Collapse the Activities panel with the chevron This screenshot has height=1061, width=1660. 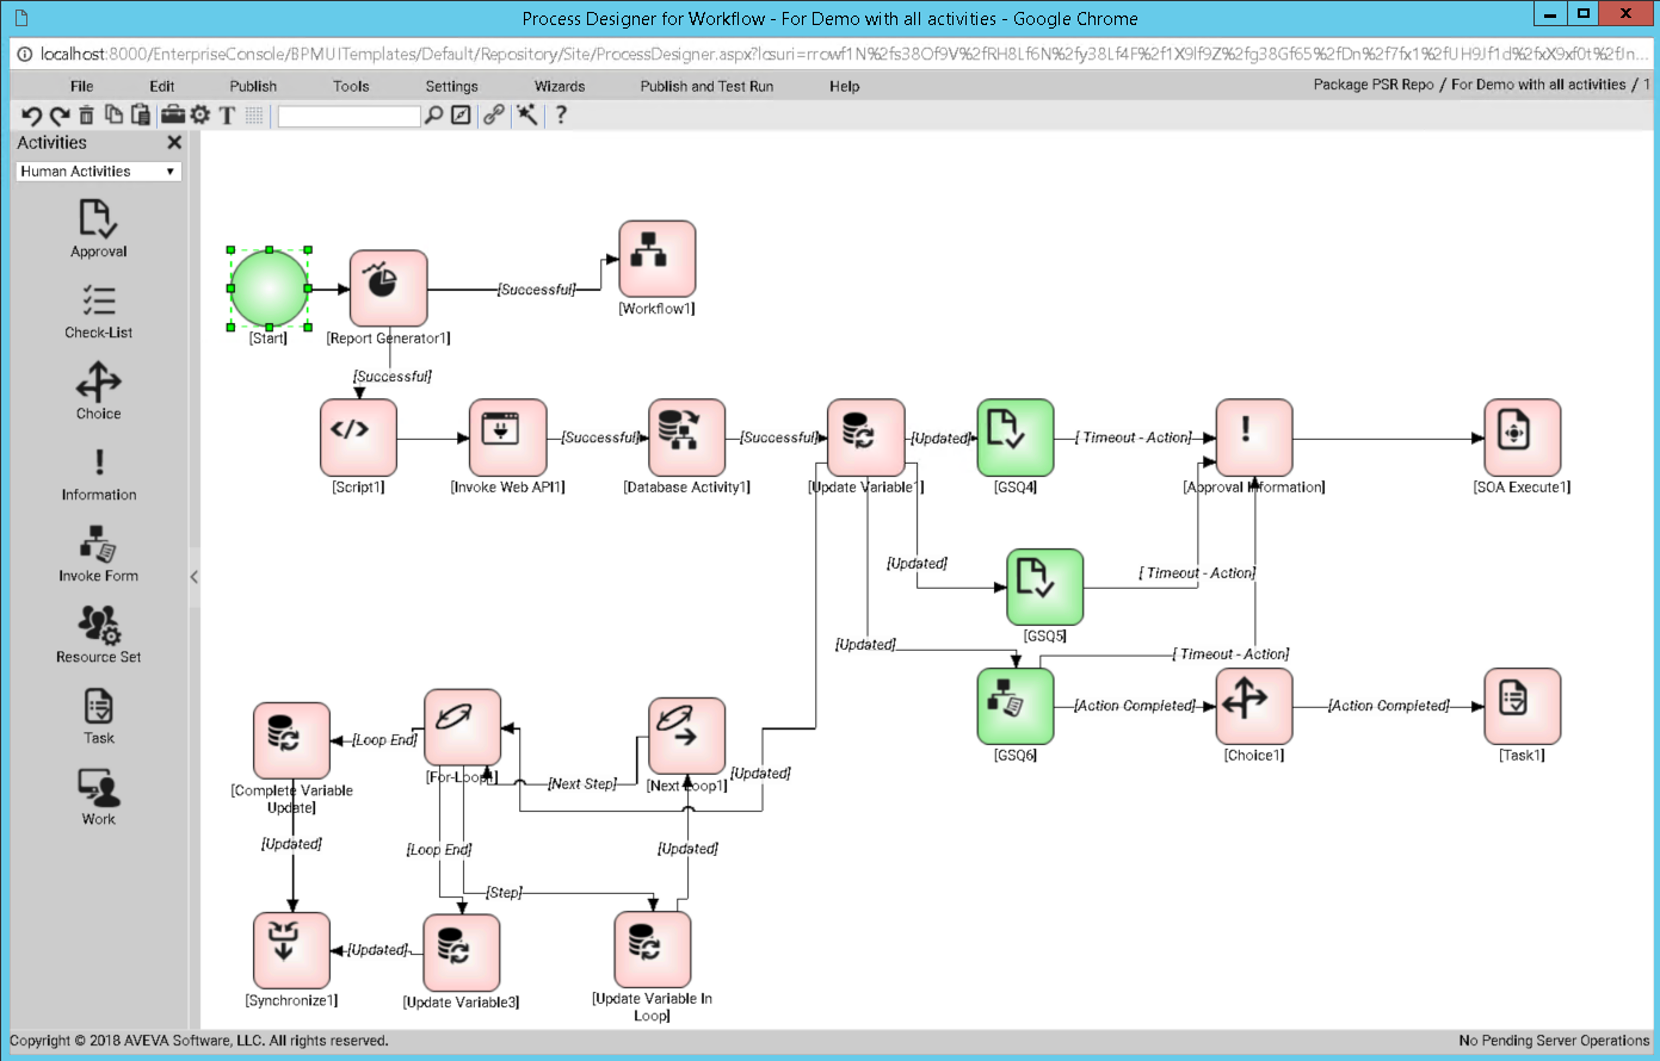pyautogui.click(x=194, y=577)
